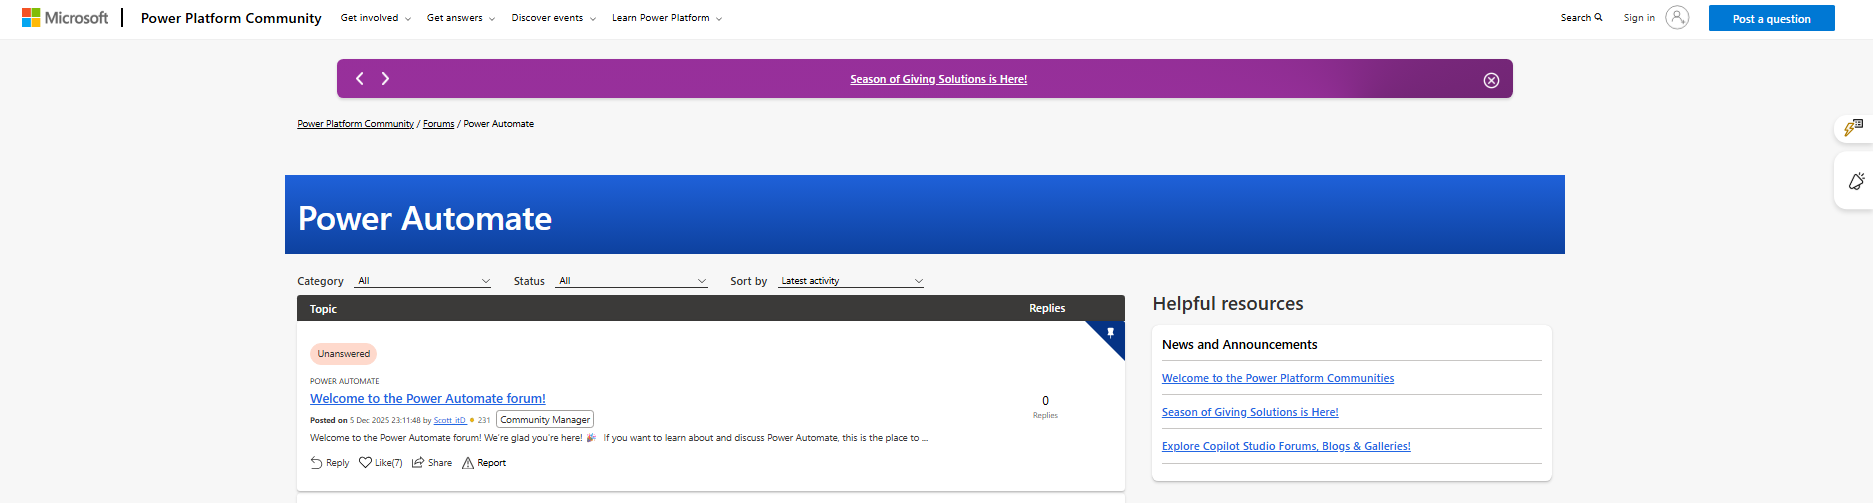Open the lightning feedback side widget

coord(1853,128)
